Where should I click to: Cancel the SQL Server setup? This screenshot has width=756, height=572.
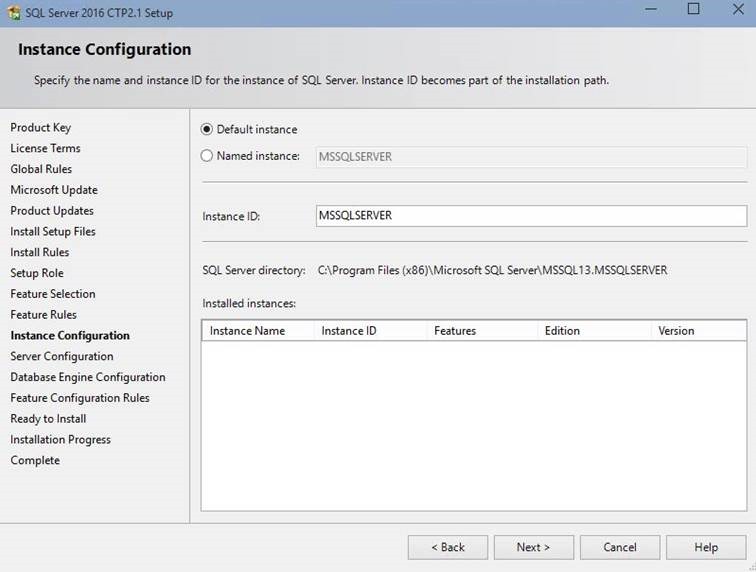coord(620,547)
